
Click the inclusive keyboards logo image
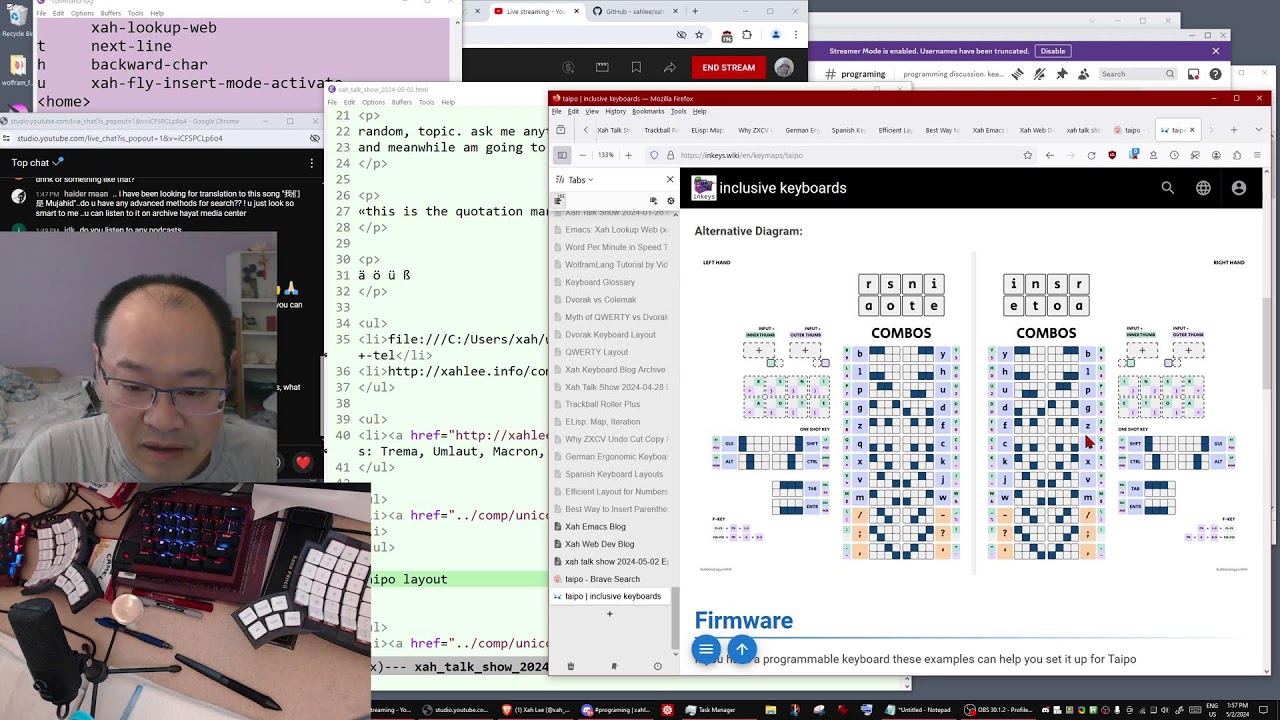tap(704, 188)
